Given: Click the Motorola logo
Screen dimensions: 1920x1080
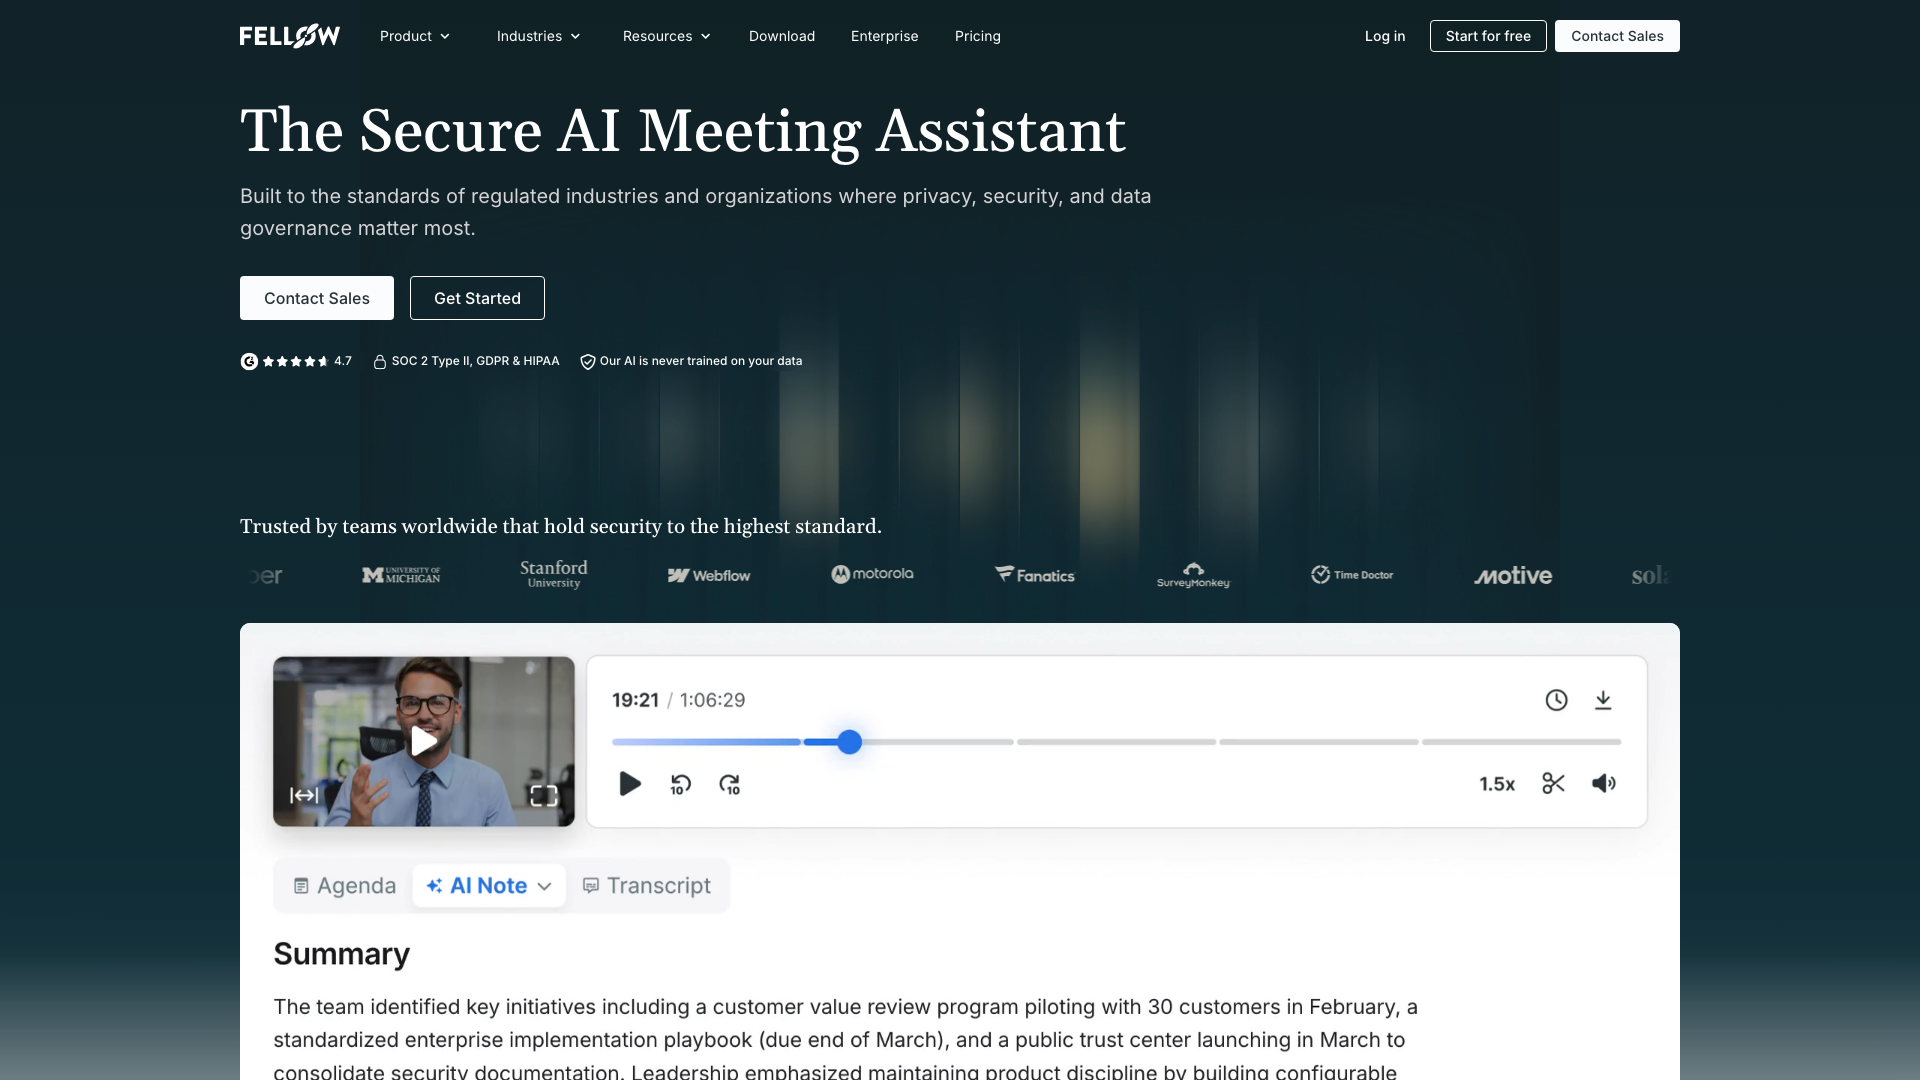Looking at the screenshot, I should pyautogui.click(x=872, y=574).
